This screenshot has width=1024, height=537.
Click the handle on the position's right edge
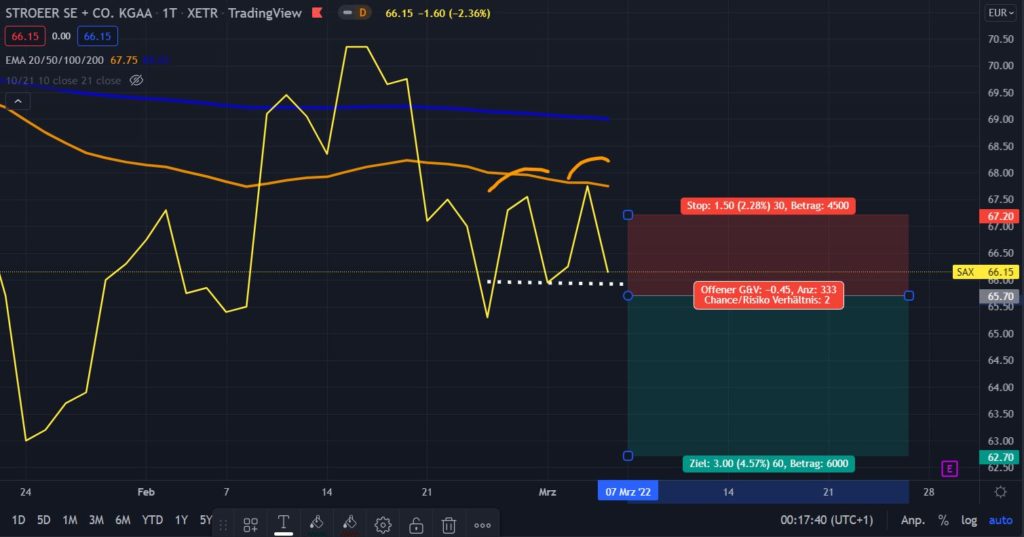click(908, 296)
